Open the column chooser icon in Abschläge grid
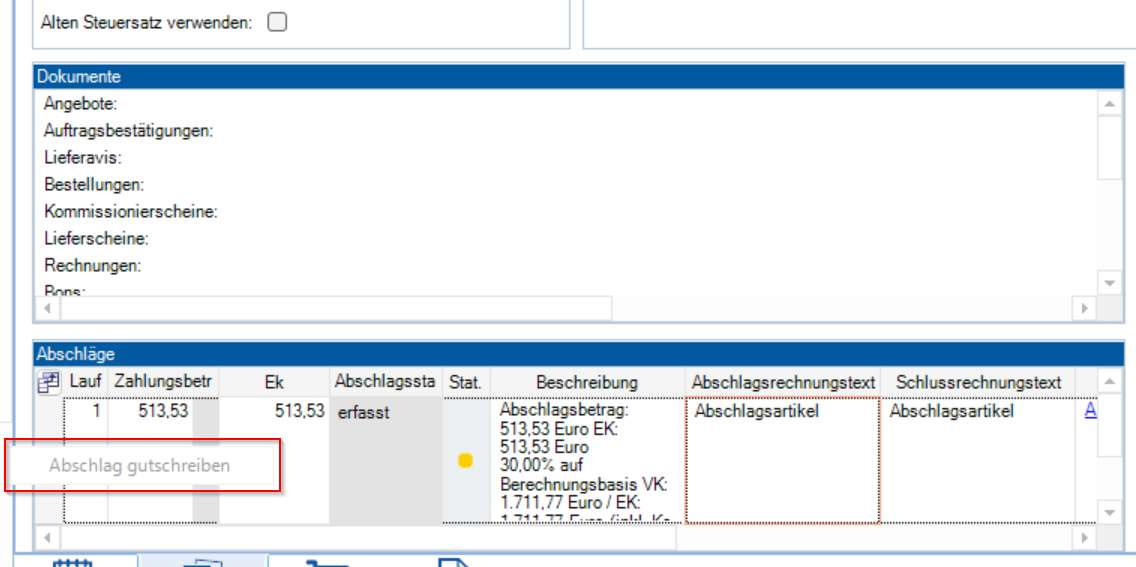 click(x=48, y=383)
